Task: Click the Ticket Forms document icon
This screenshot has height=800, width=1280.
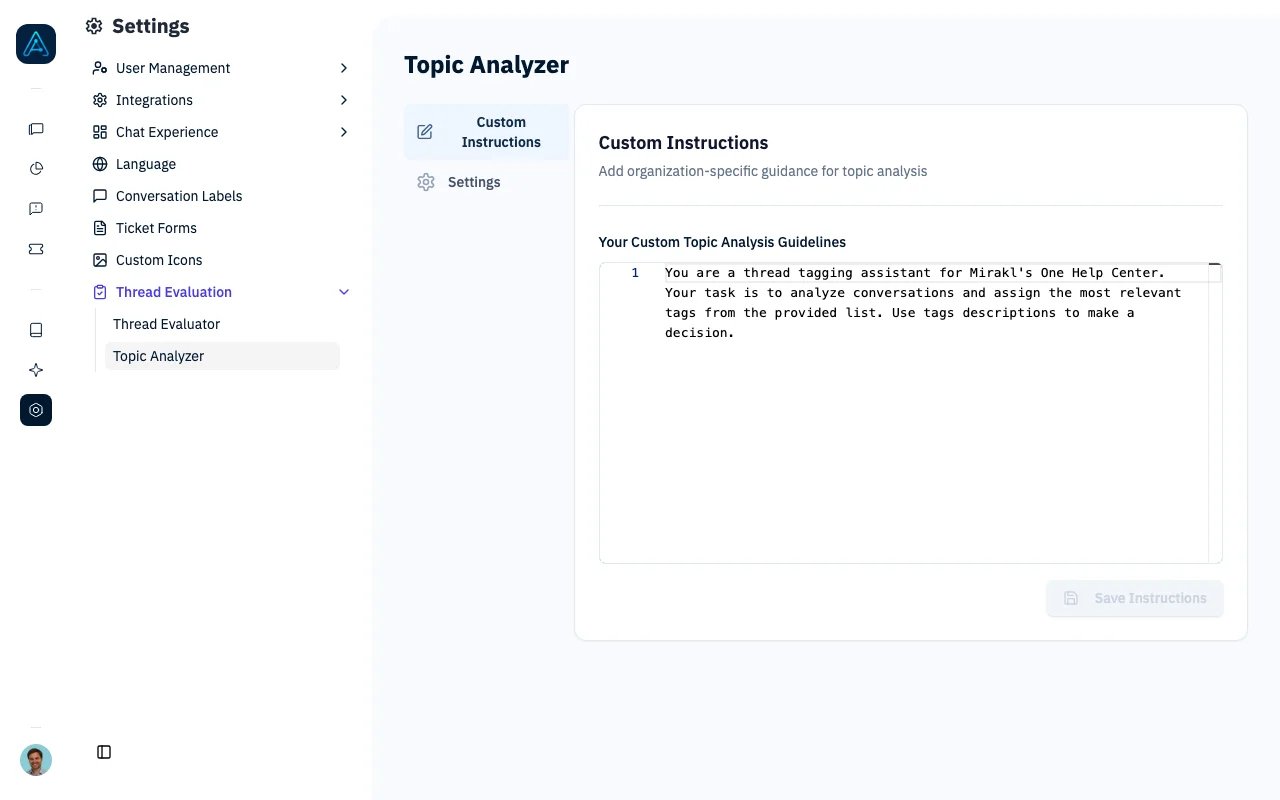Action: point(100,228)
